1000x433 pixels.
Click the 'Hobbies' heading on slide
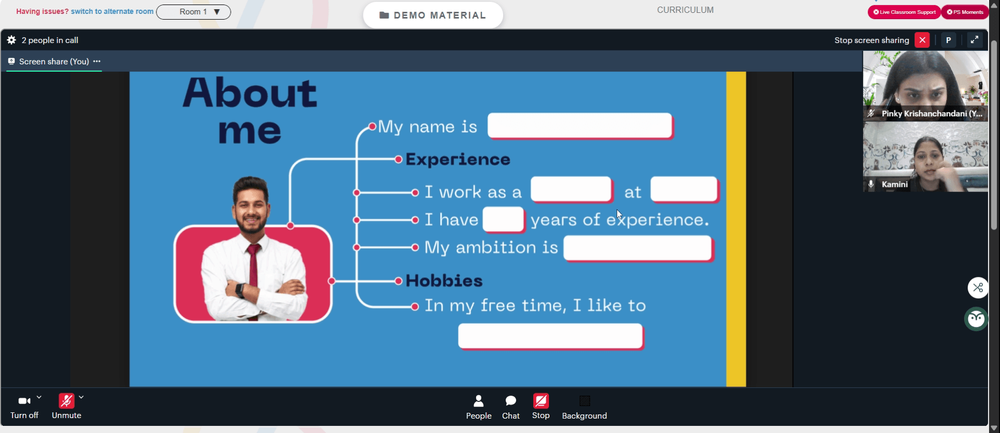444,281
